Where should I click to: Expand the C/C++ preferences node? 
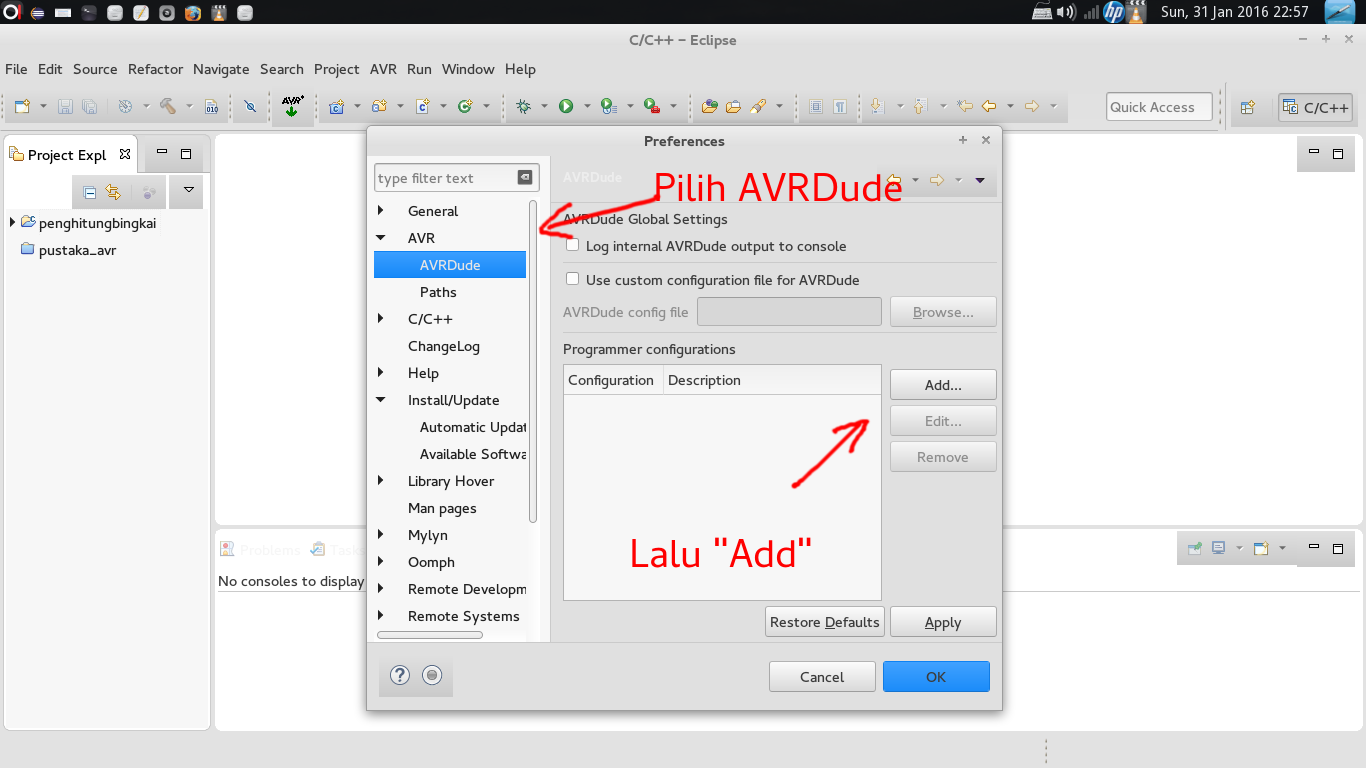pos(381,319)
